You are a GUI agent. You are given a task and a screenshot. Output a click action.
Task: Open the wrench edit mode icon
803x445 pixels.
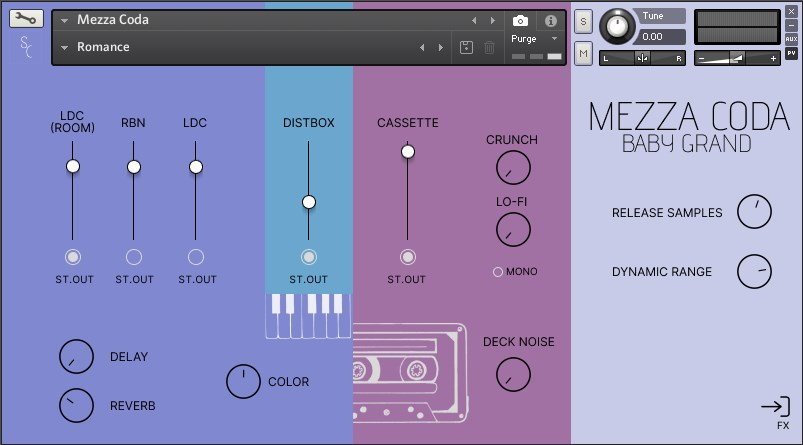click(26, 19)
